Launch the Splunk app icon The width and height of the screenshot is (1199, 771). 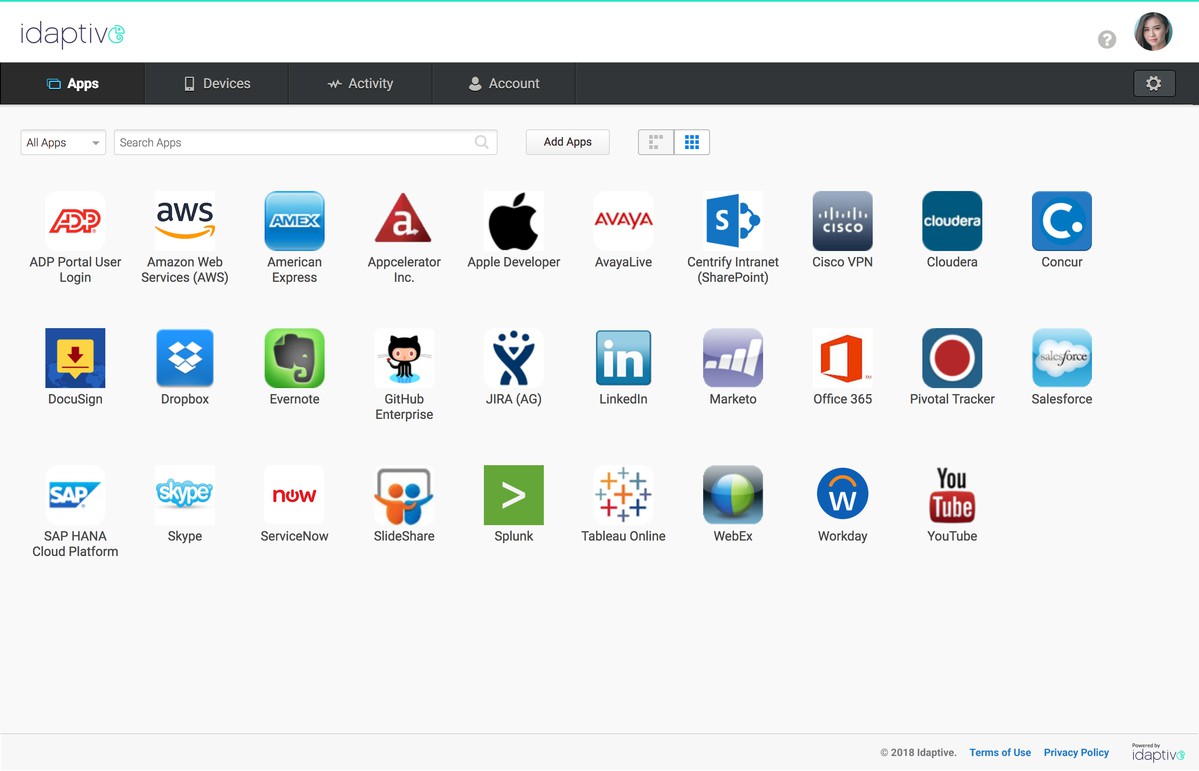(513, 495)
